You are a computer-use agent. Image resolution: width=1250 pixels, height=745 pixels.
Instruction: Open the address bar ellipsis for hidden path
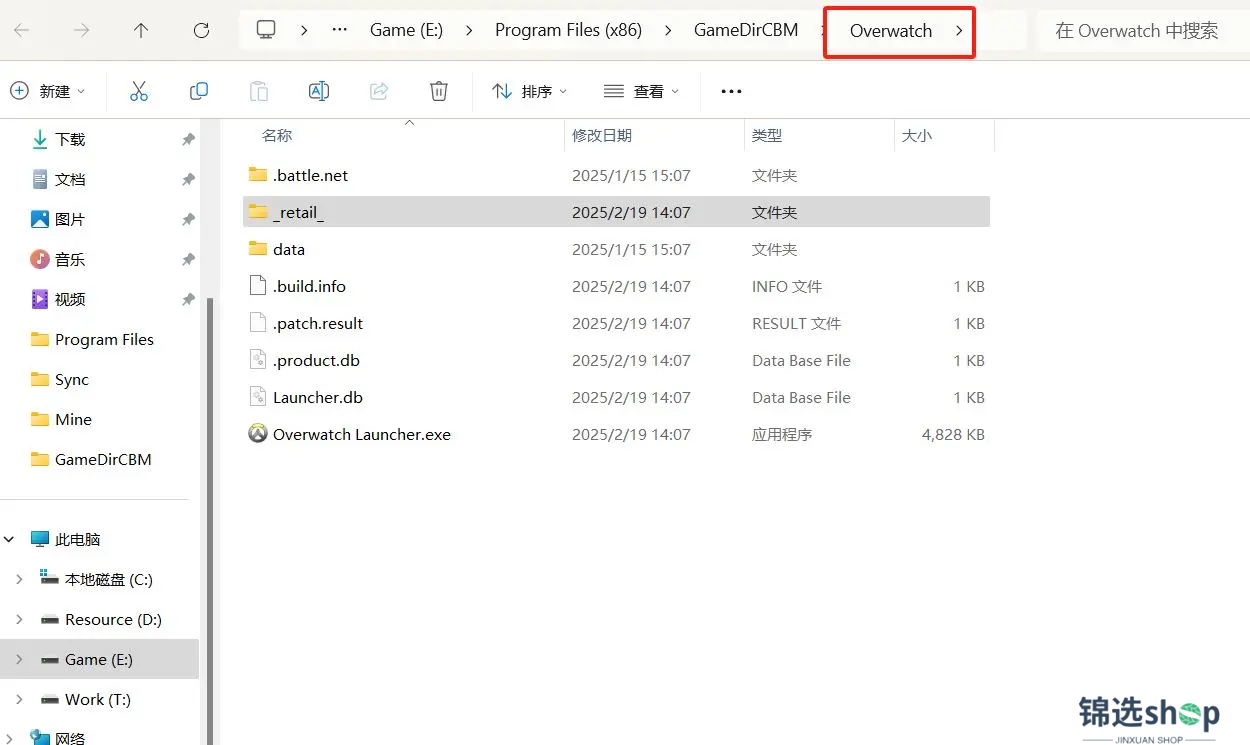(x=340, y=30)
